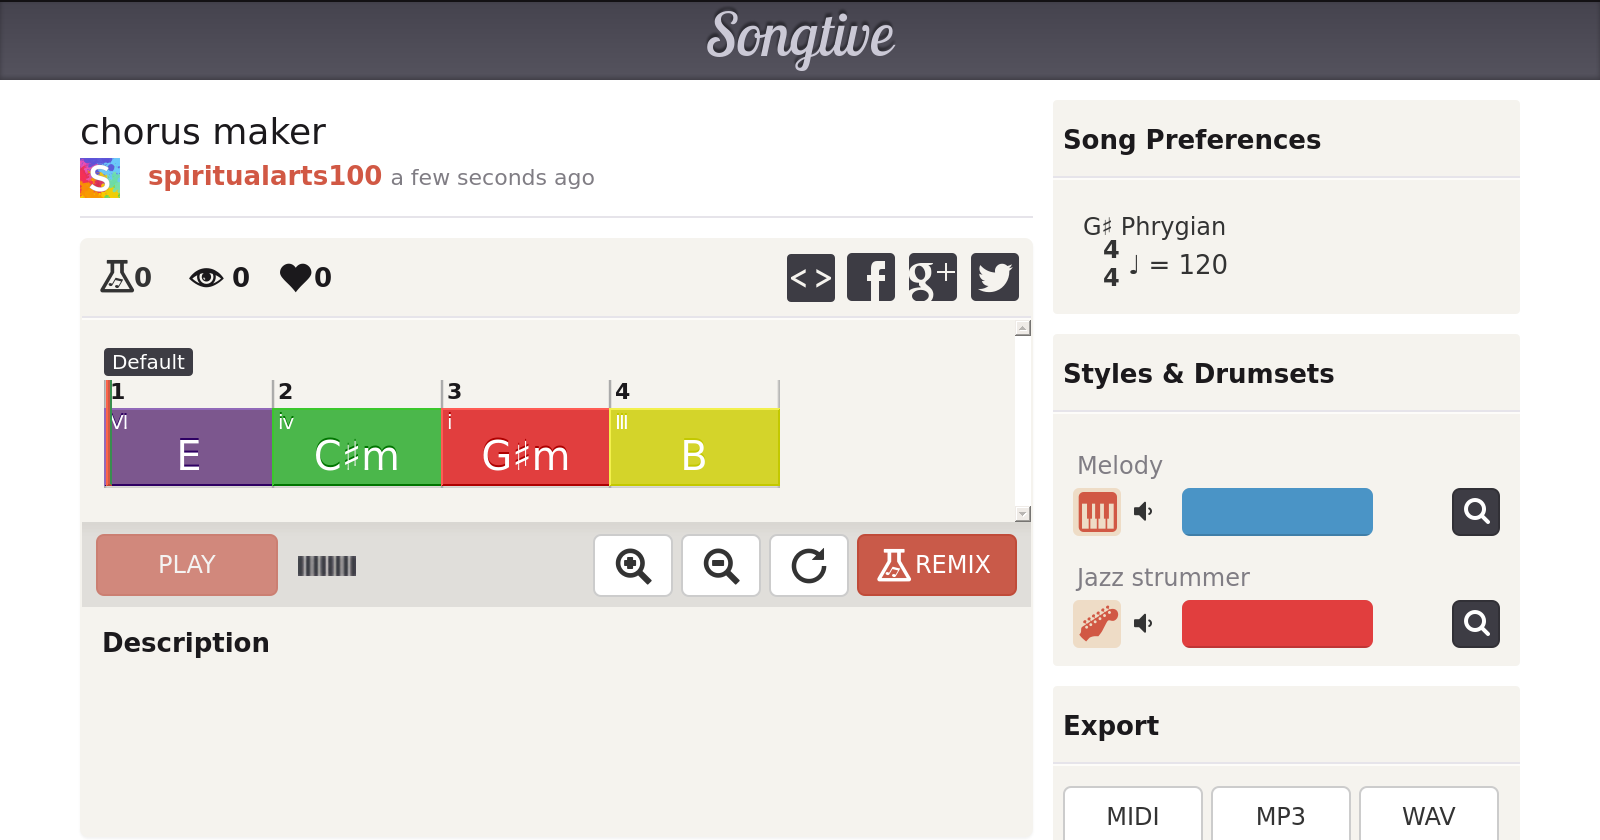Viewport: 1600px width, 840px height.
Task: Click the Melody piano instrument icon
Action: [x=1097, y=512]
